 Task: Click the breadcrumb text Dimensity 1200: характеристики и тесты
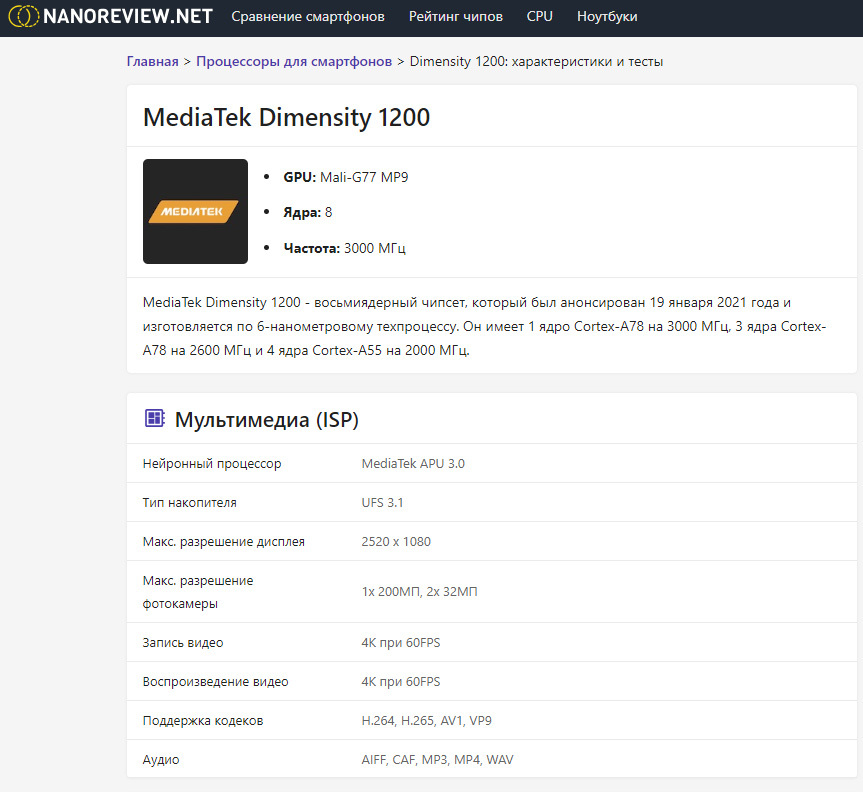[536, 61]
